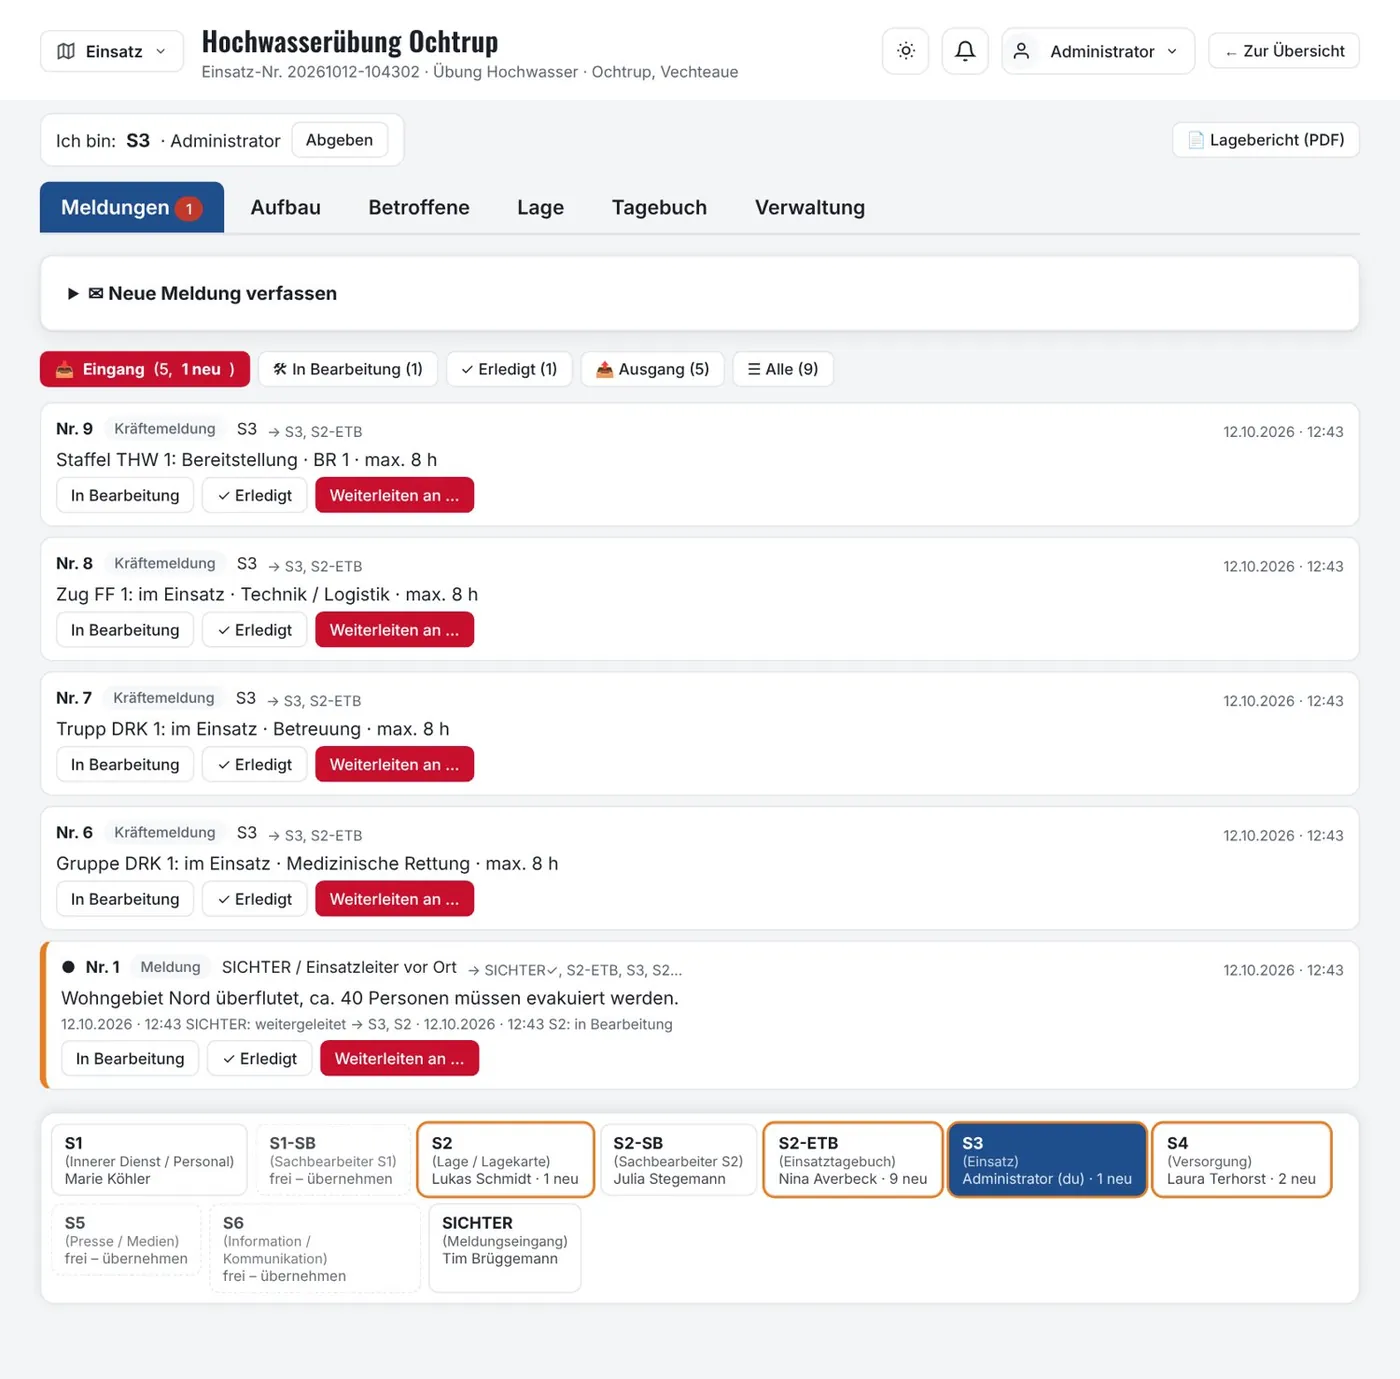Select the S2-ETB Einsatztagebuch card
This screenshot has height=1379, width=1400.
[853, 1160]
